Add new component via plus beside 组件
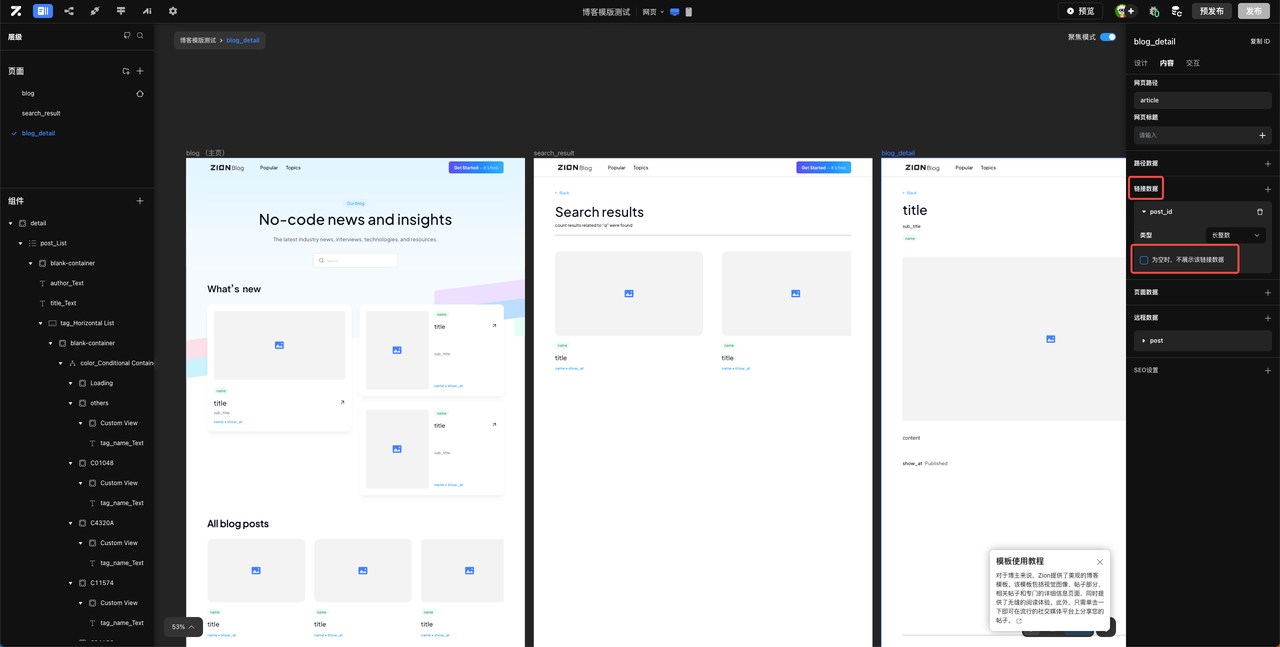This screenshot has height=647, width=1280. (140, 201)
